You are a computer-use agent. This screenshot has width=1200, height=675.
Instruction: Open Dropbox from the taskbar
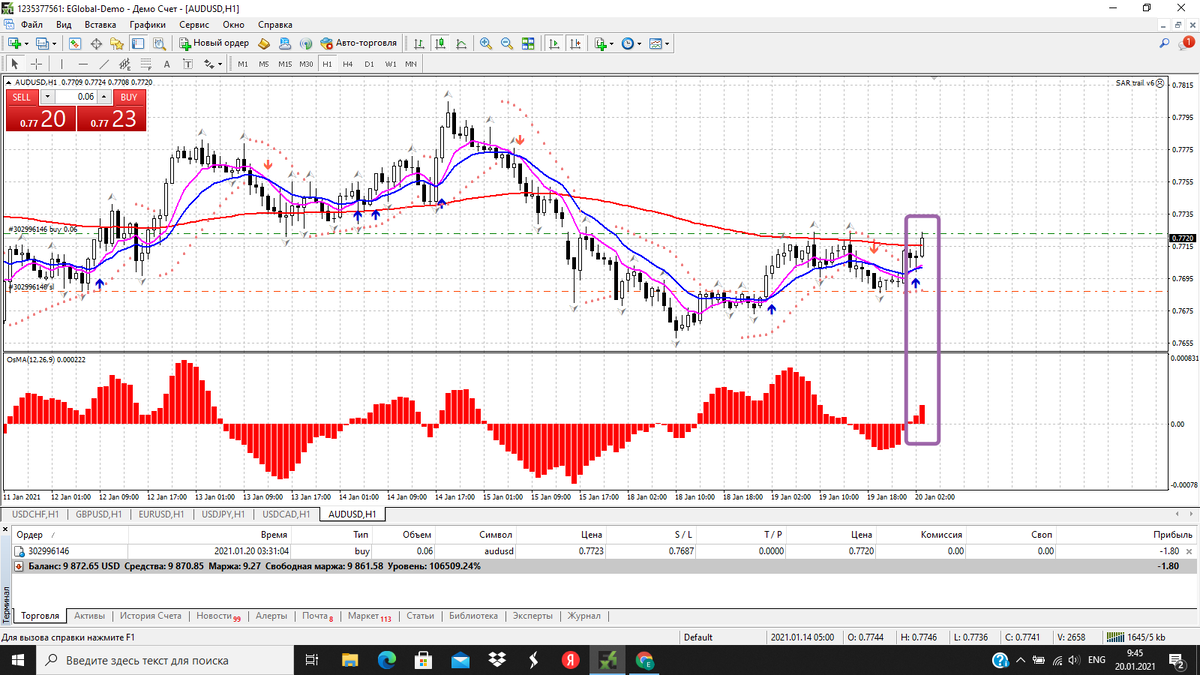click(x=496, y=660)
